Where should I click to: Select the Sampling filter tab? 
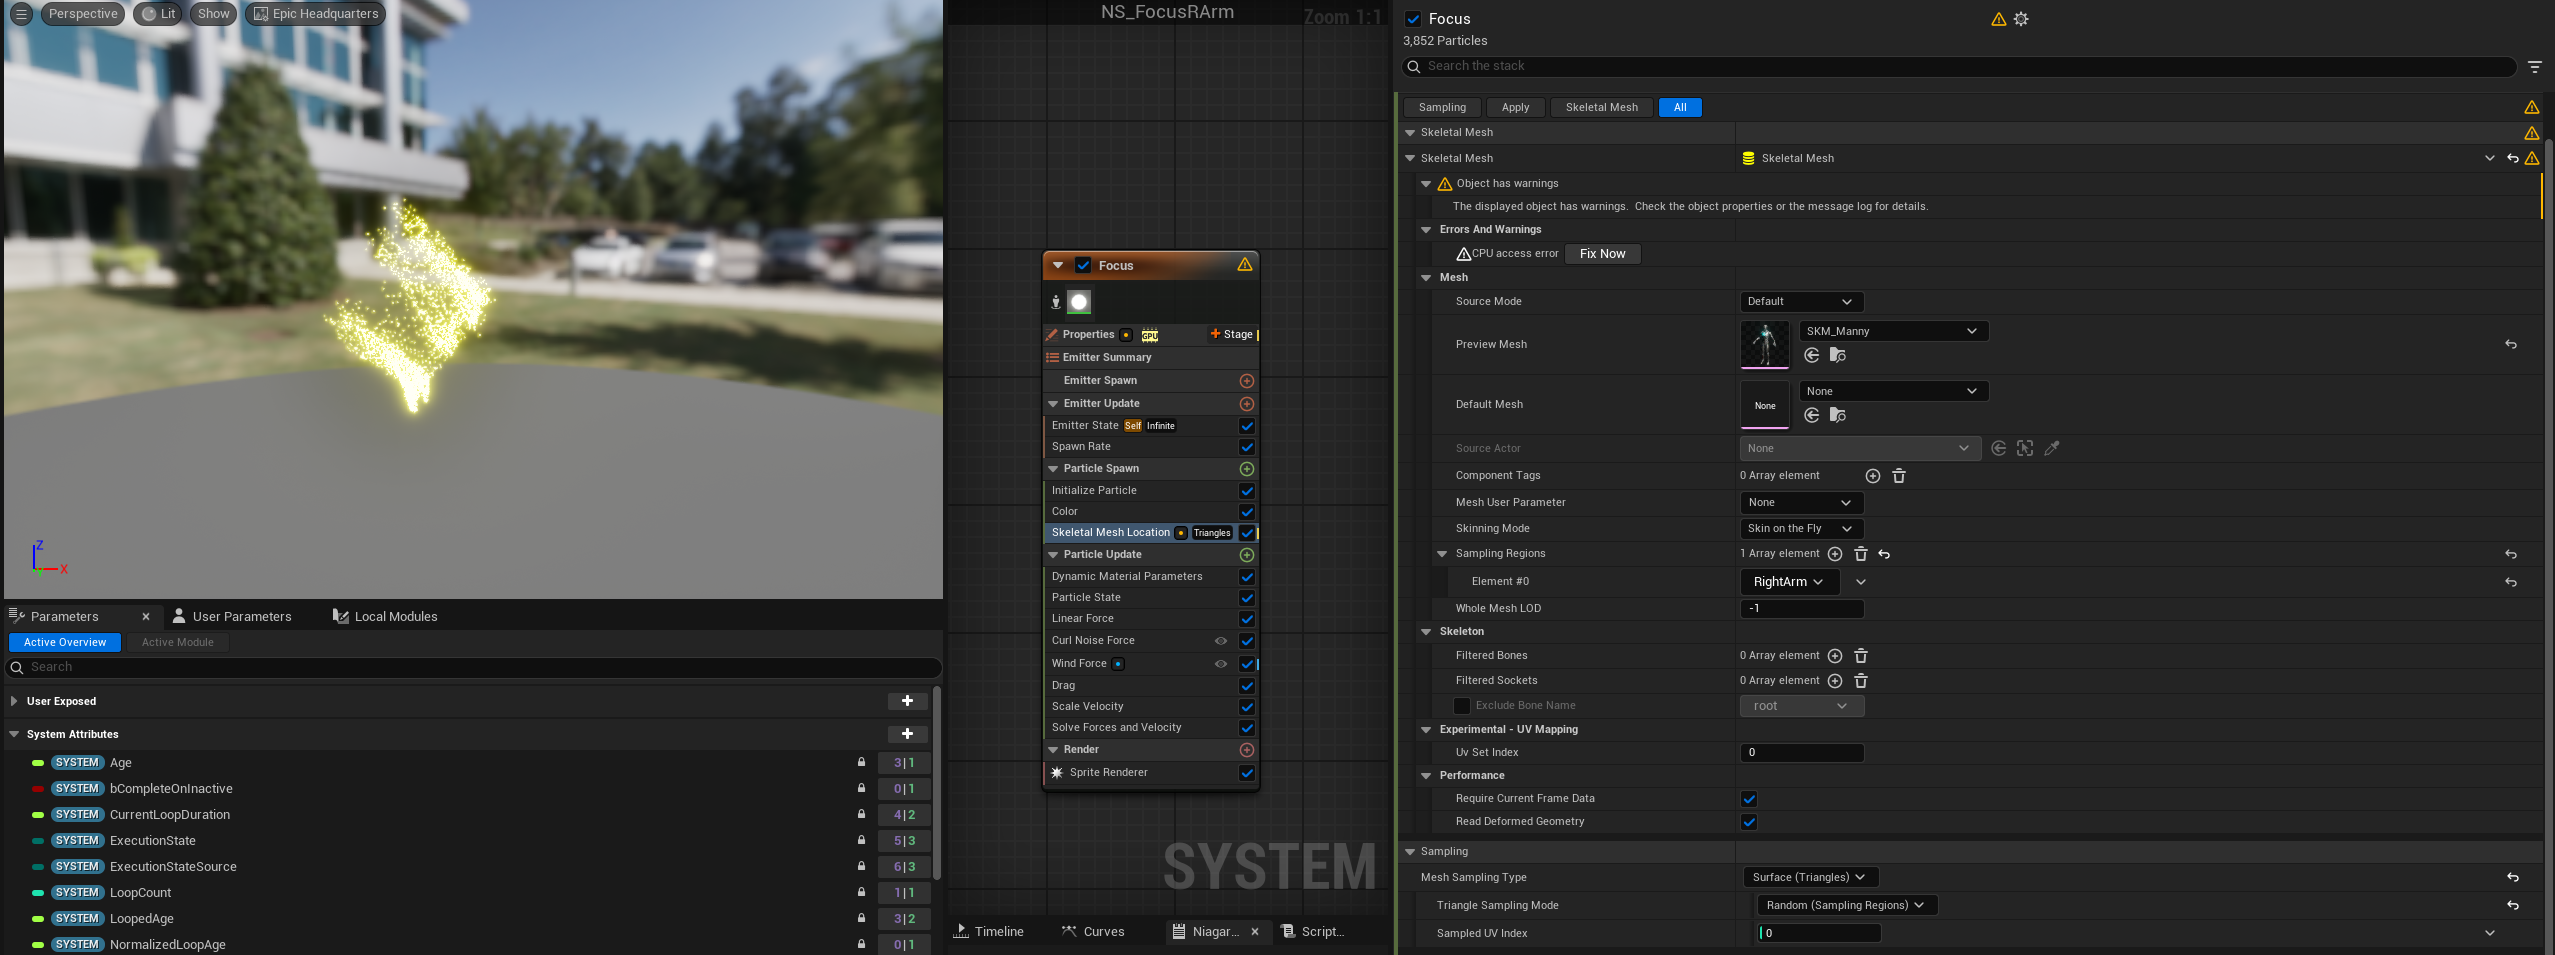pyautogui.click(x=1441, y=108)
